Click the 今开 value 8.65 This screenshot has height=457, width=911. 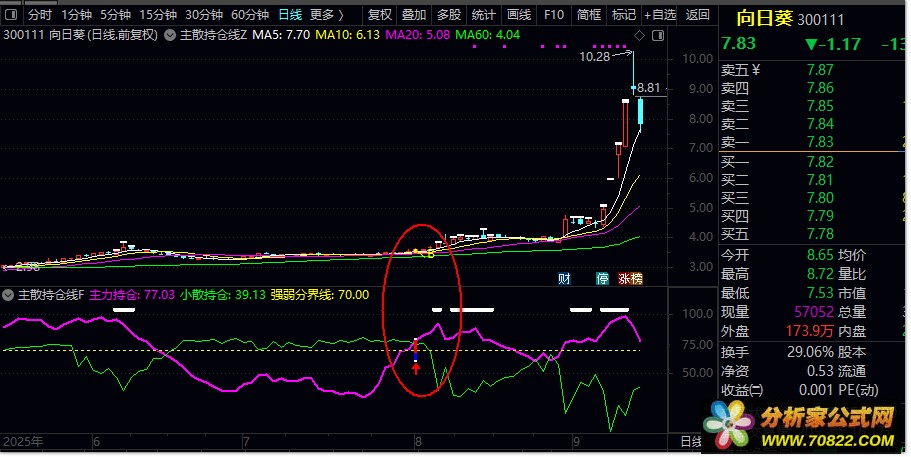[820, 255]
